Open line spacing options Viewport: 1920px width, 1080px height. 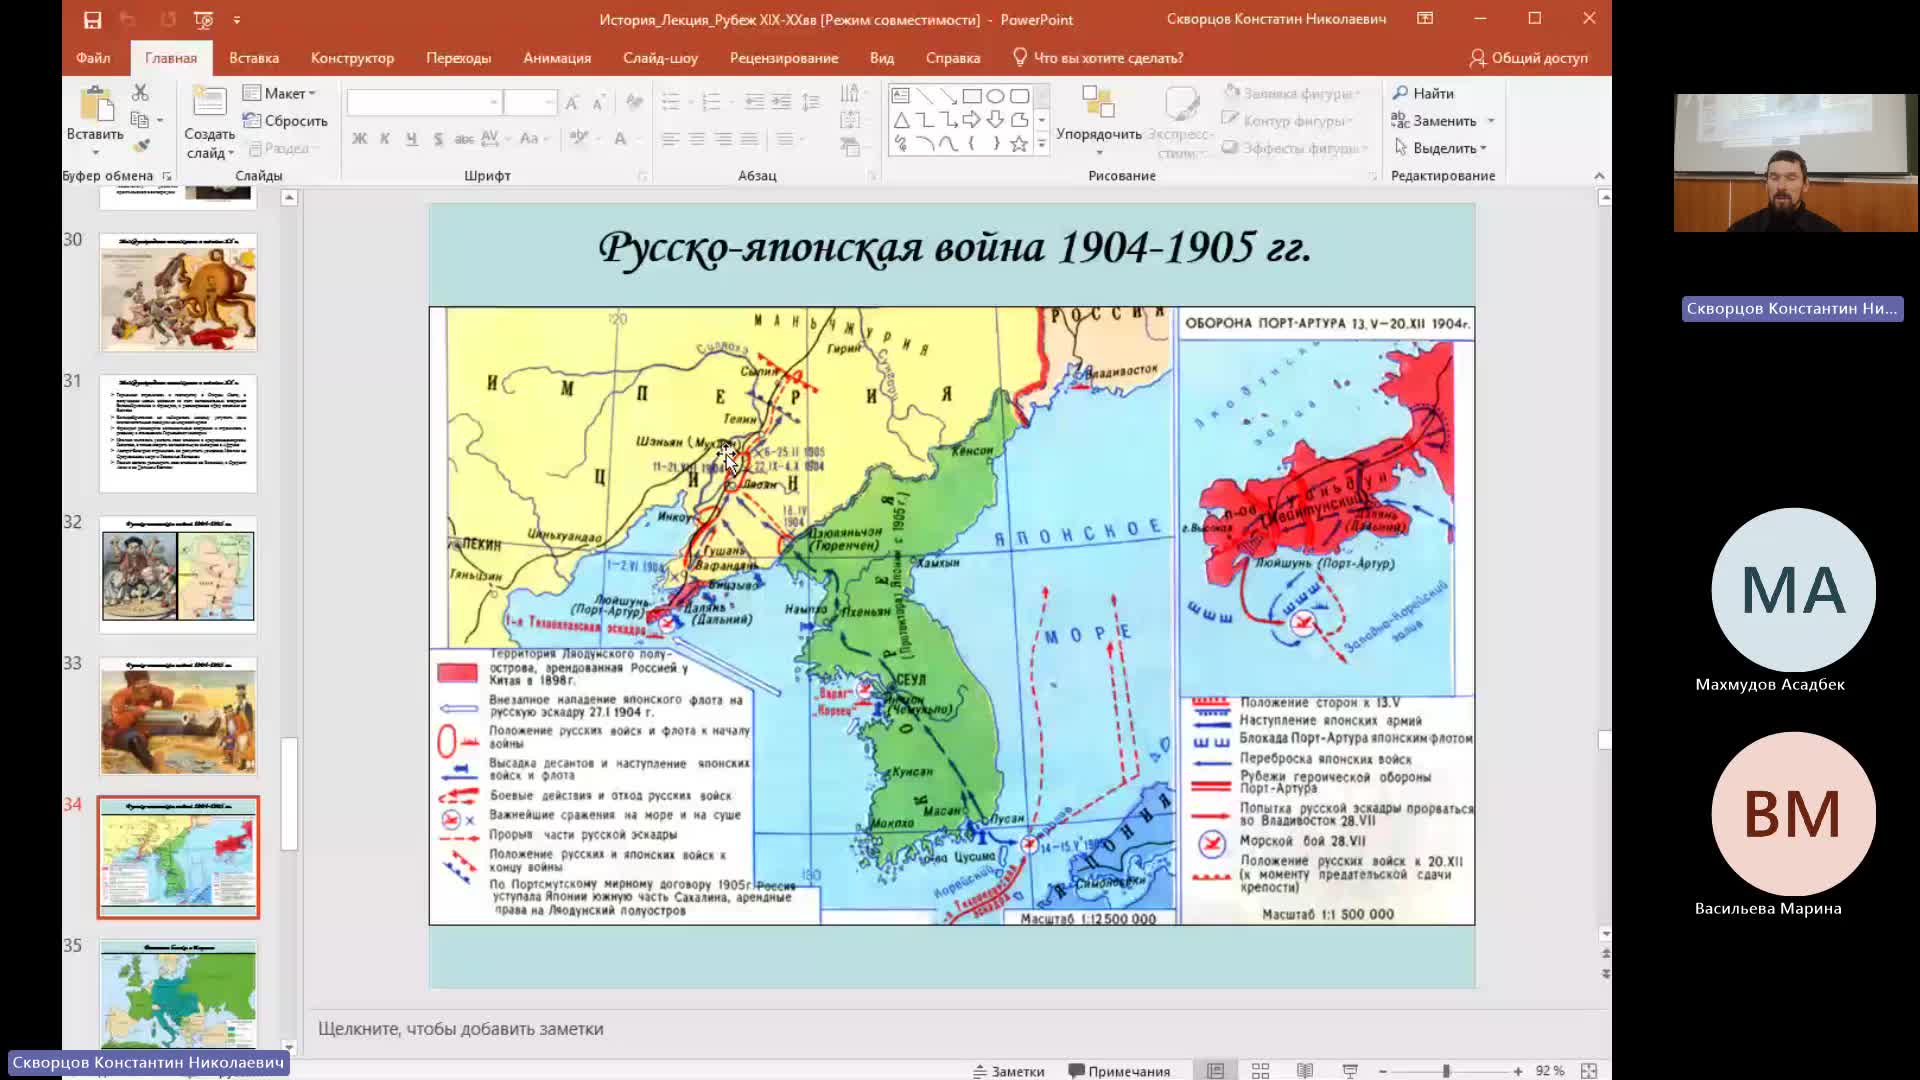coord(811,102)
